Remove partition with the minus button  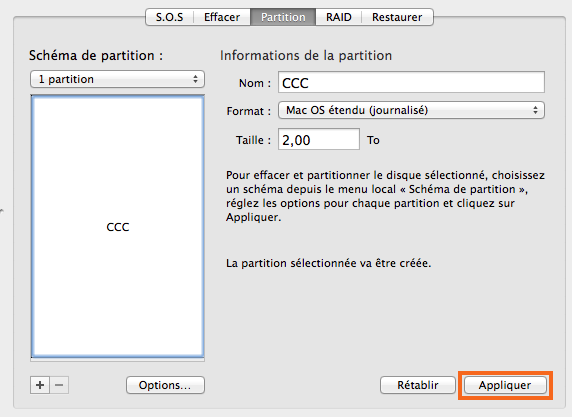[x=59, y=385]
